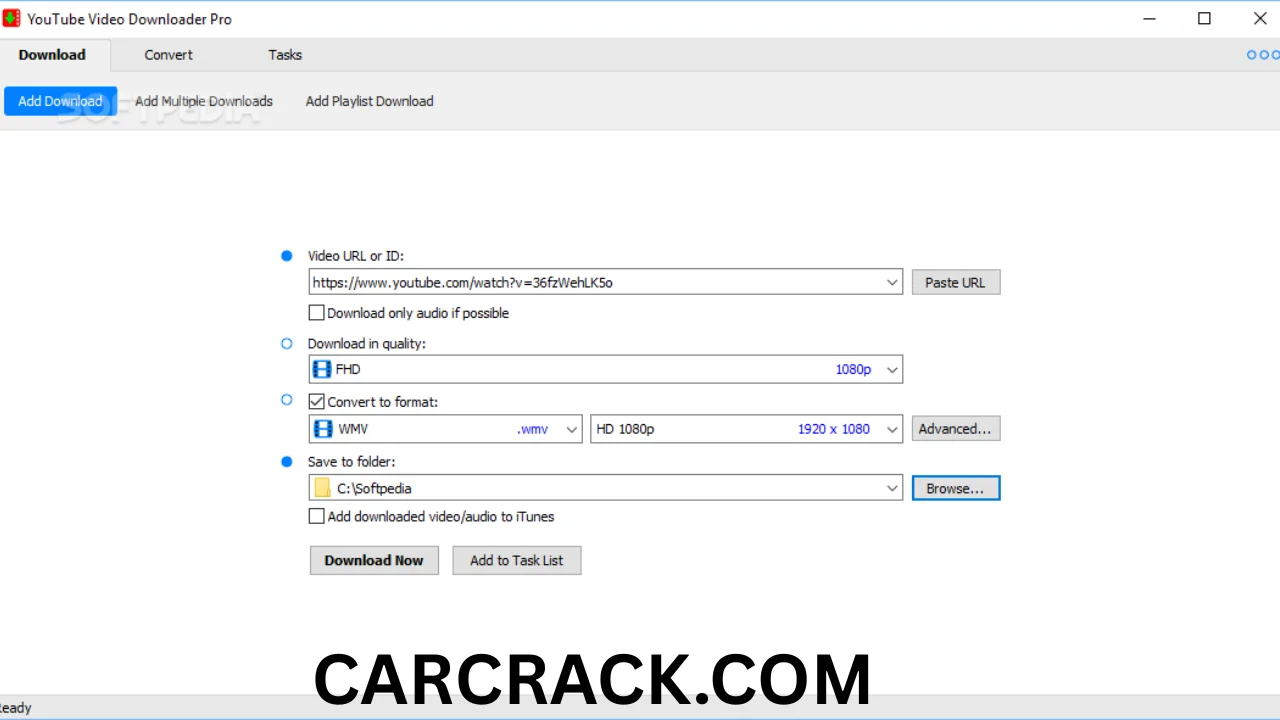Image resolution: width=1280 pixels, height=720 pixels.
Task: Click the blue 1080p quality value
Action: pos(853,370)
